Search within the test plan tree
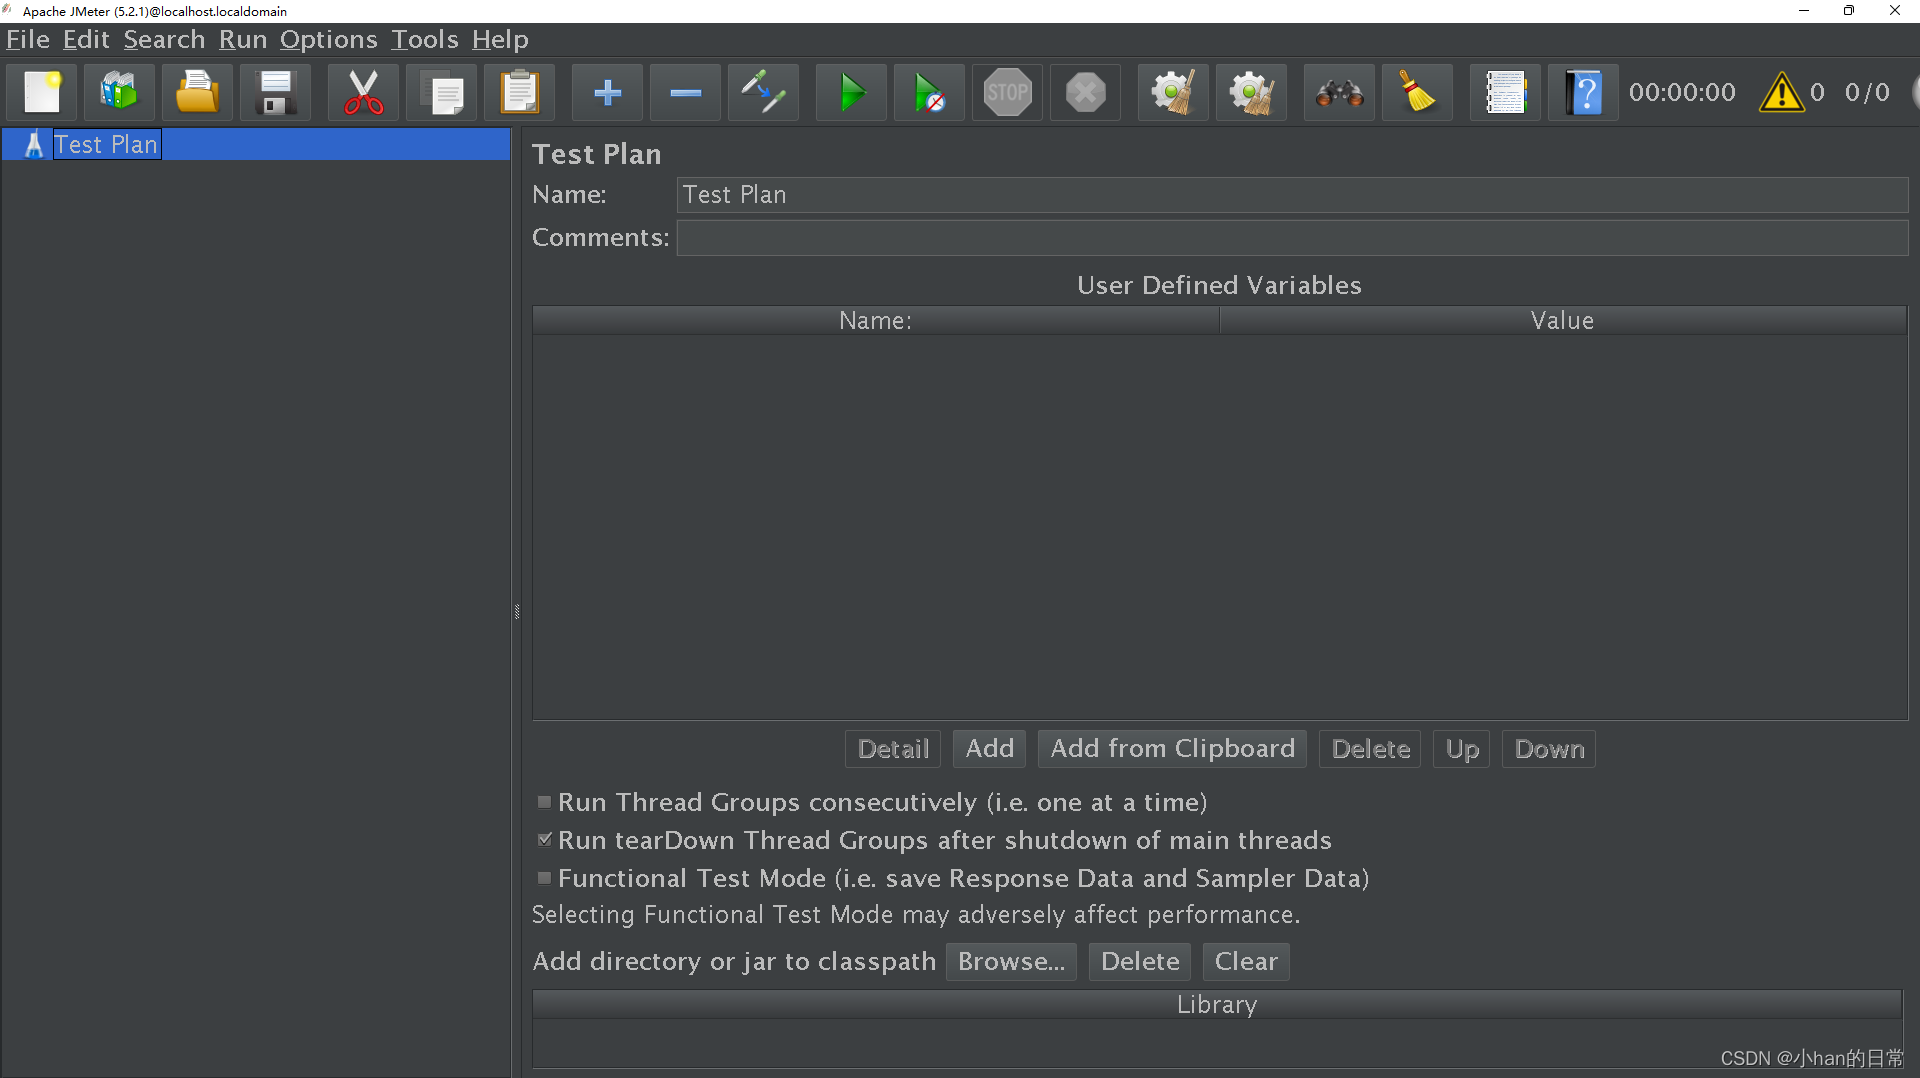Screen dimensions: 1920x1078 [1339, 92]
